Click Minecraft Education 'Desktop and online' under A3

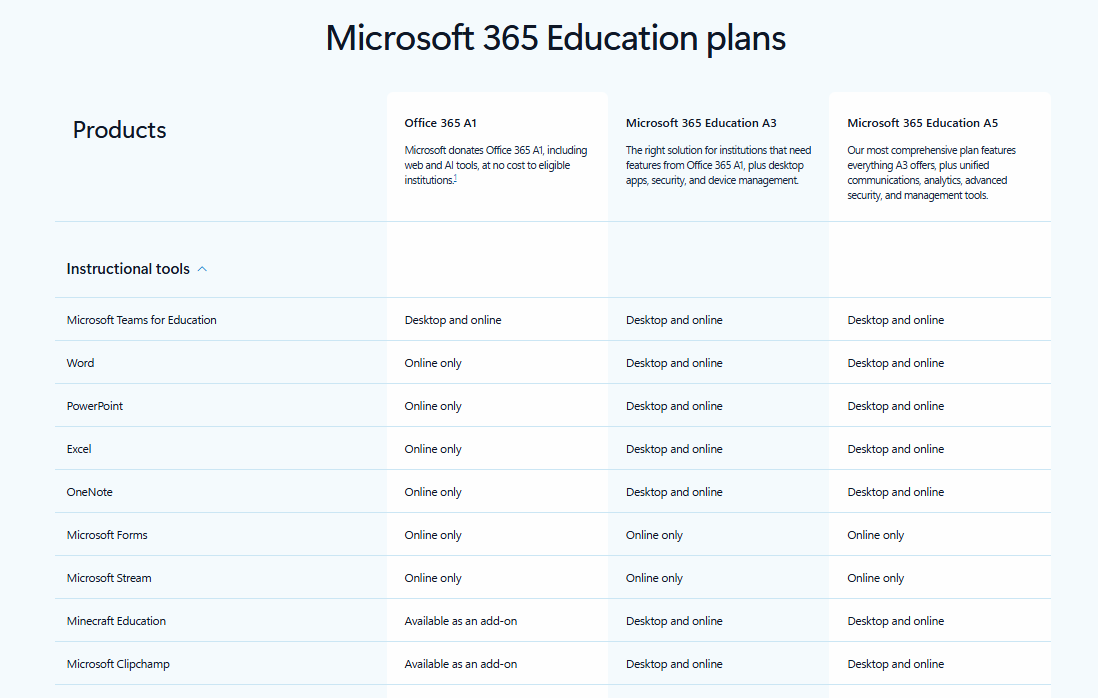(x=674, y=621)
